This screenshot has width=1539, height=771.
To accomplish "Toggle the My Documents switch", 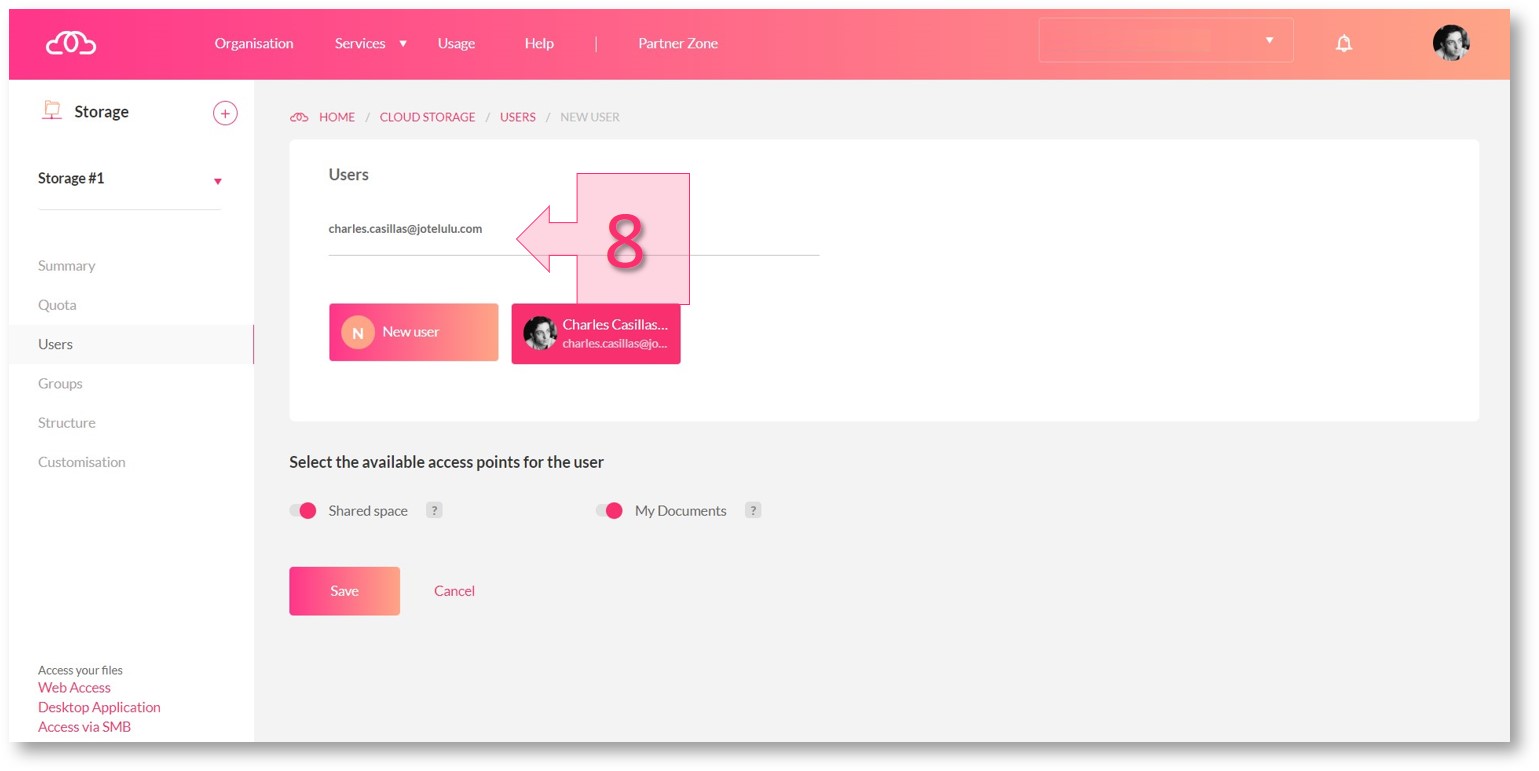I will 609,511.
